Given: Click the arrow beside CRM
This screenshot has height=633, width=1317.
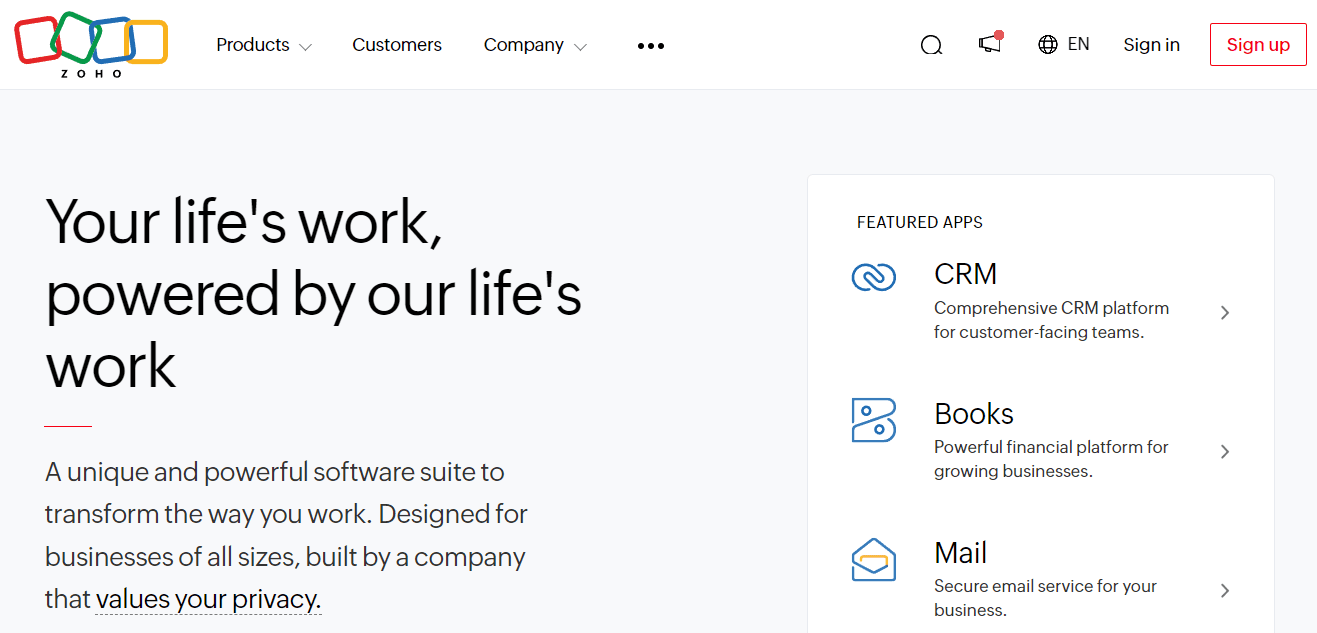Looking at the screenshot, I should point(1224,312).
